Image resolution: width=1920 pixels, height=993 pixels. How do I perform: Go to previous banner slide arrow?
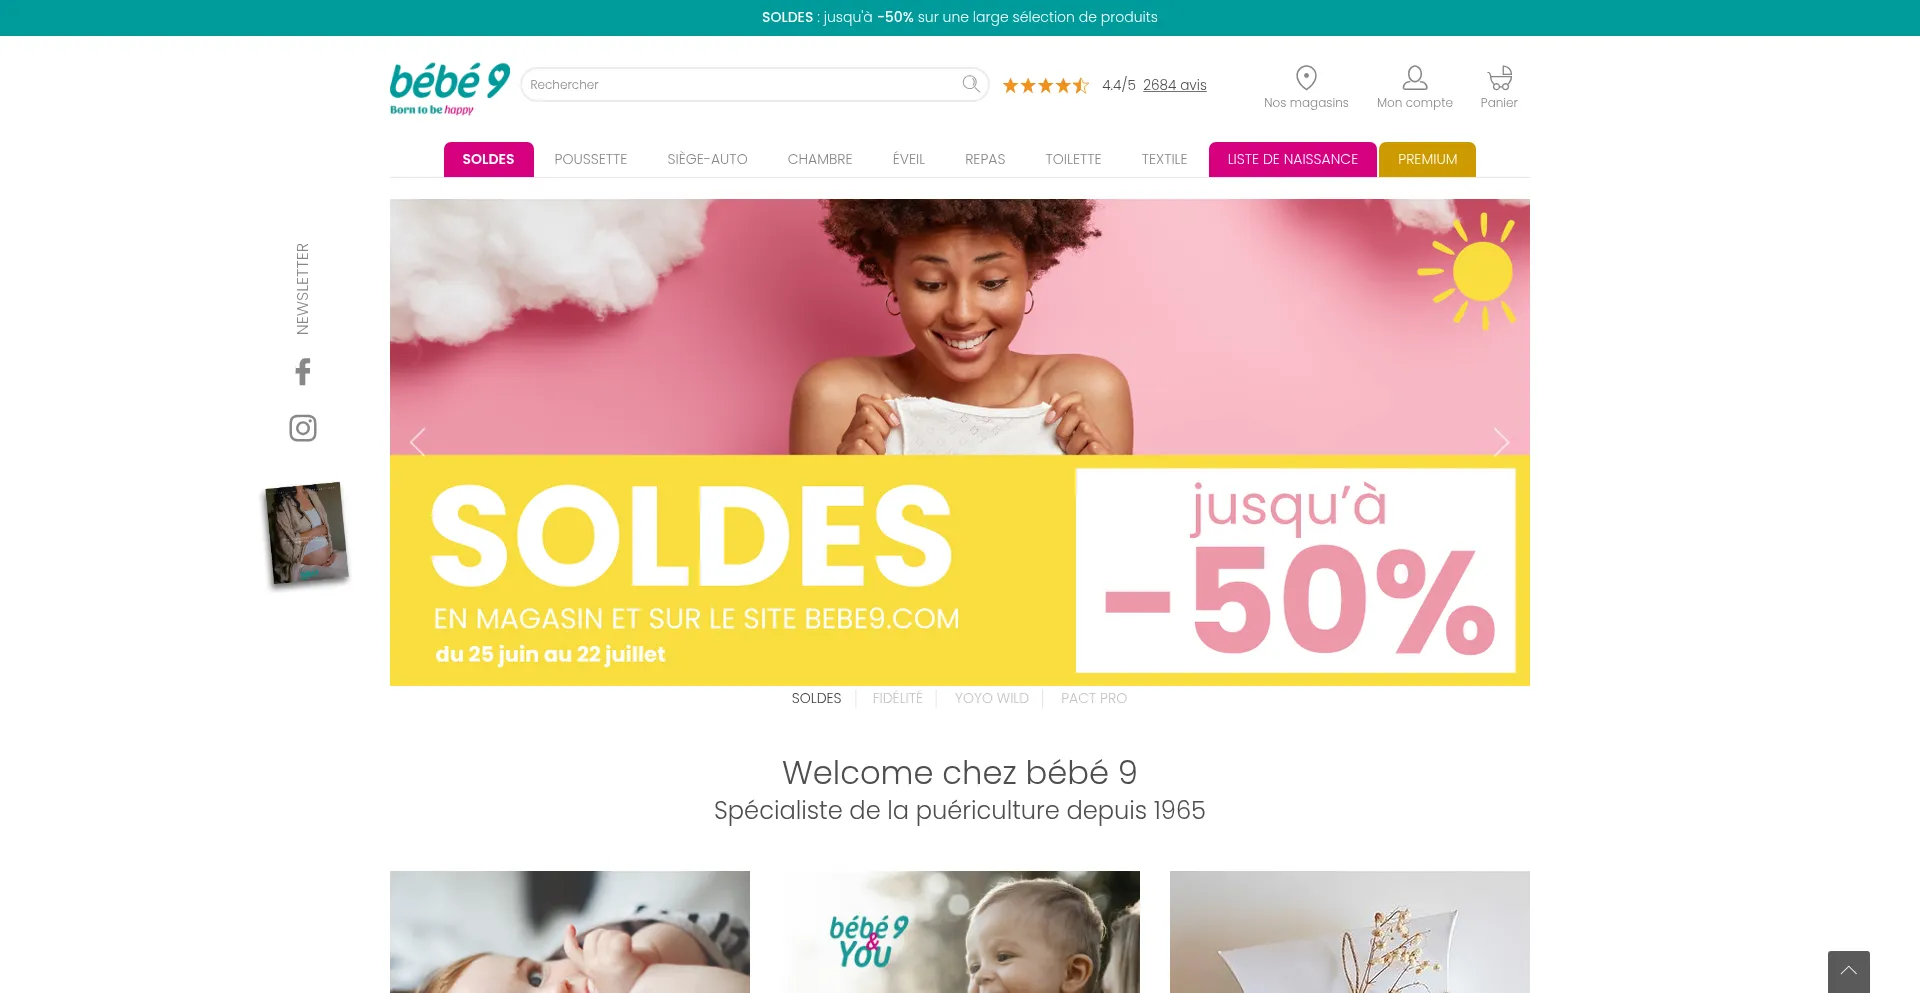click(418, 442)
